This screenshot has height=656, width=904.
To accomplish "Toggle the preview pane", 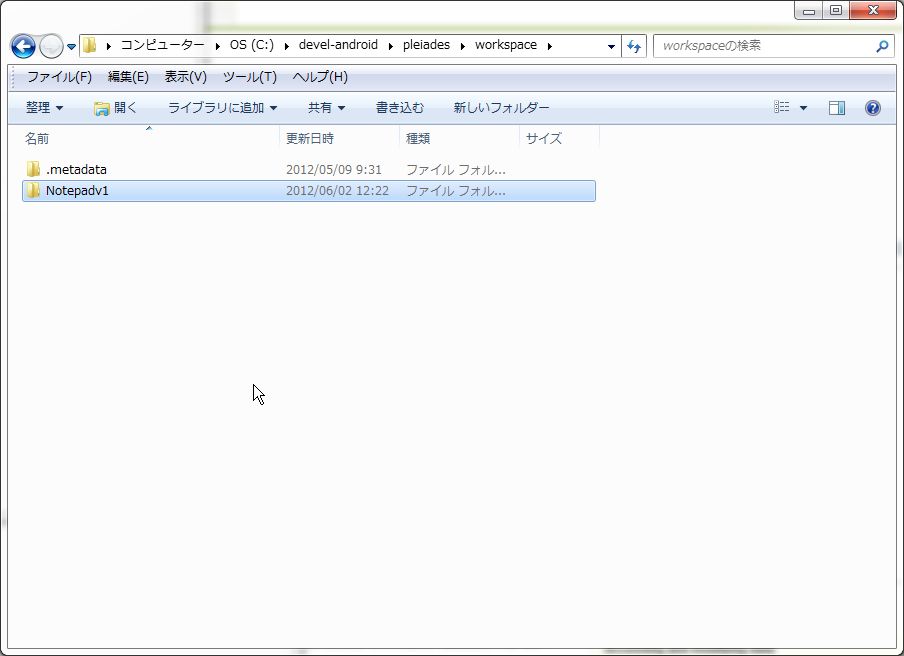I will (x=836, y=107).
